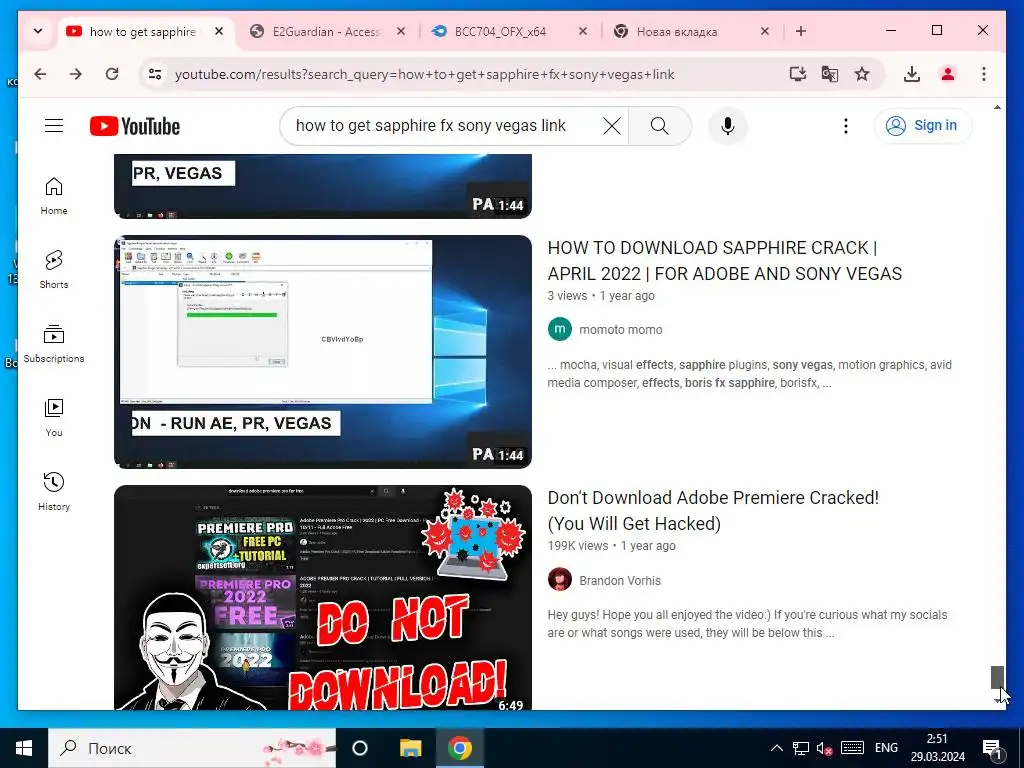This screenshot has width=1024, height=768.
Task: Clear the search query with the X
Action: (x=612, y=125)
